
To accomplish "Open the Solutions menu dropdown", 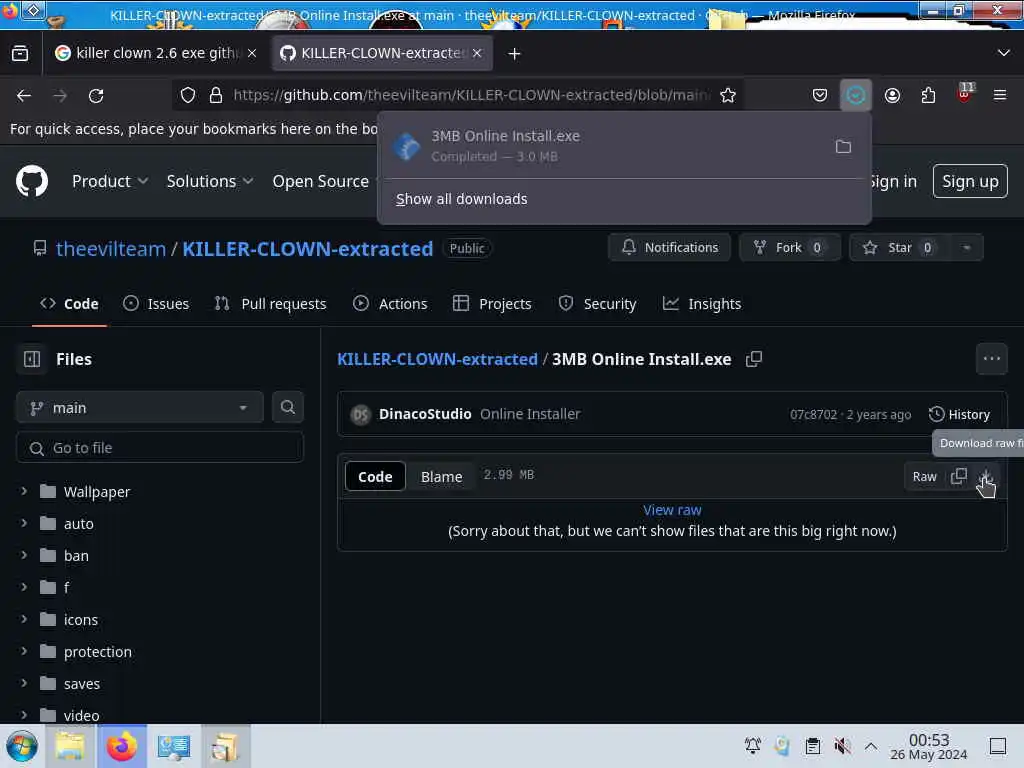I will click(x=210, y=181).
